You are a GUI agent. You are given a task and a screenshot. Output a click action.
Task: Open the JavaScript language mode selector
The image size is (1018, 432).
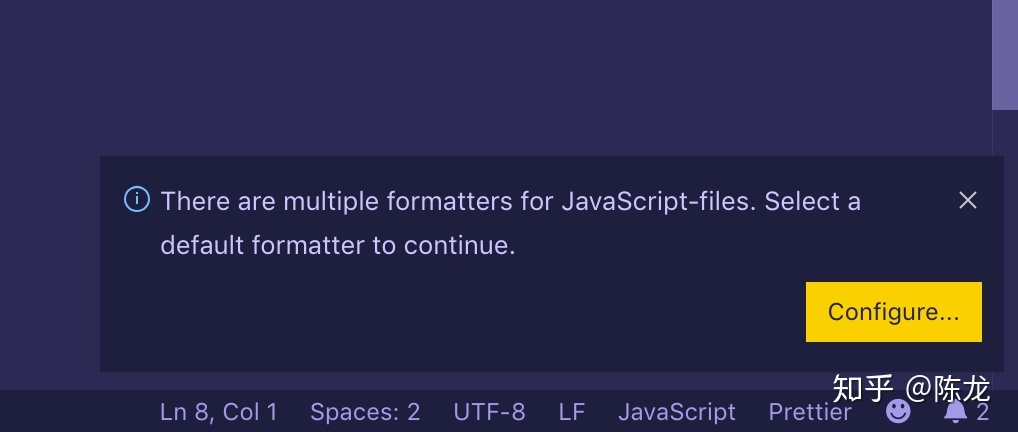pyautogui.click(x=677, y=411)
